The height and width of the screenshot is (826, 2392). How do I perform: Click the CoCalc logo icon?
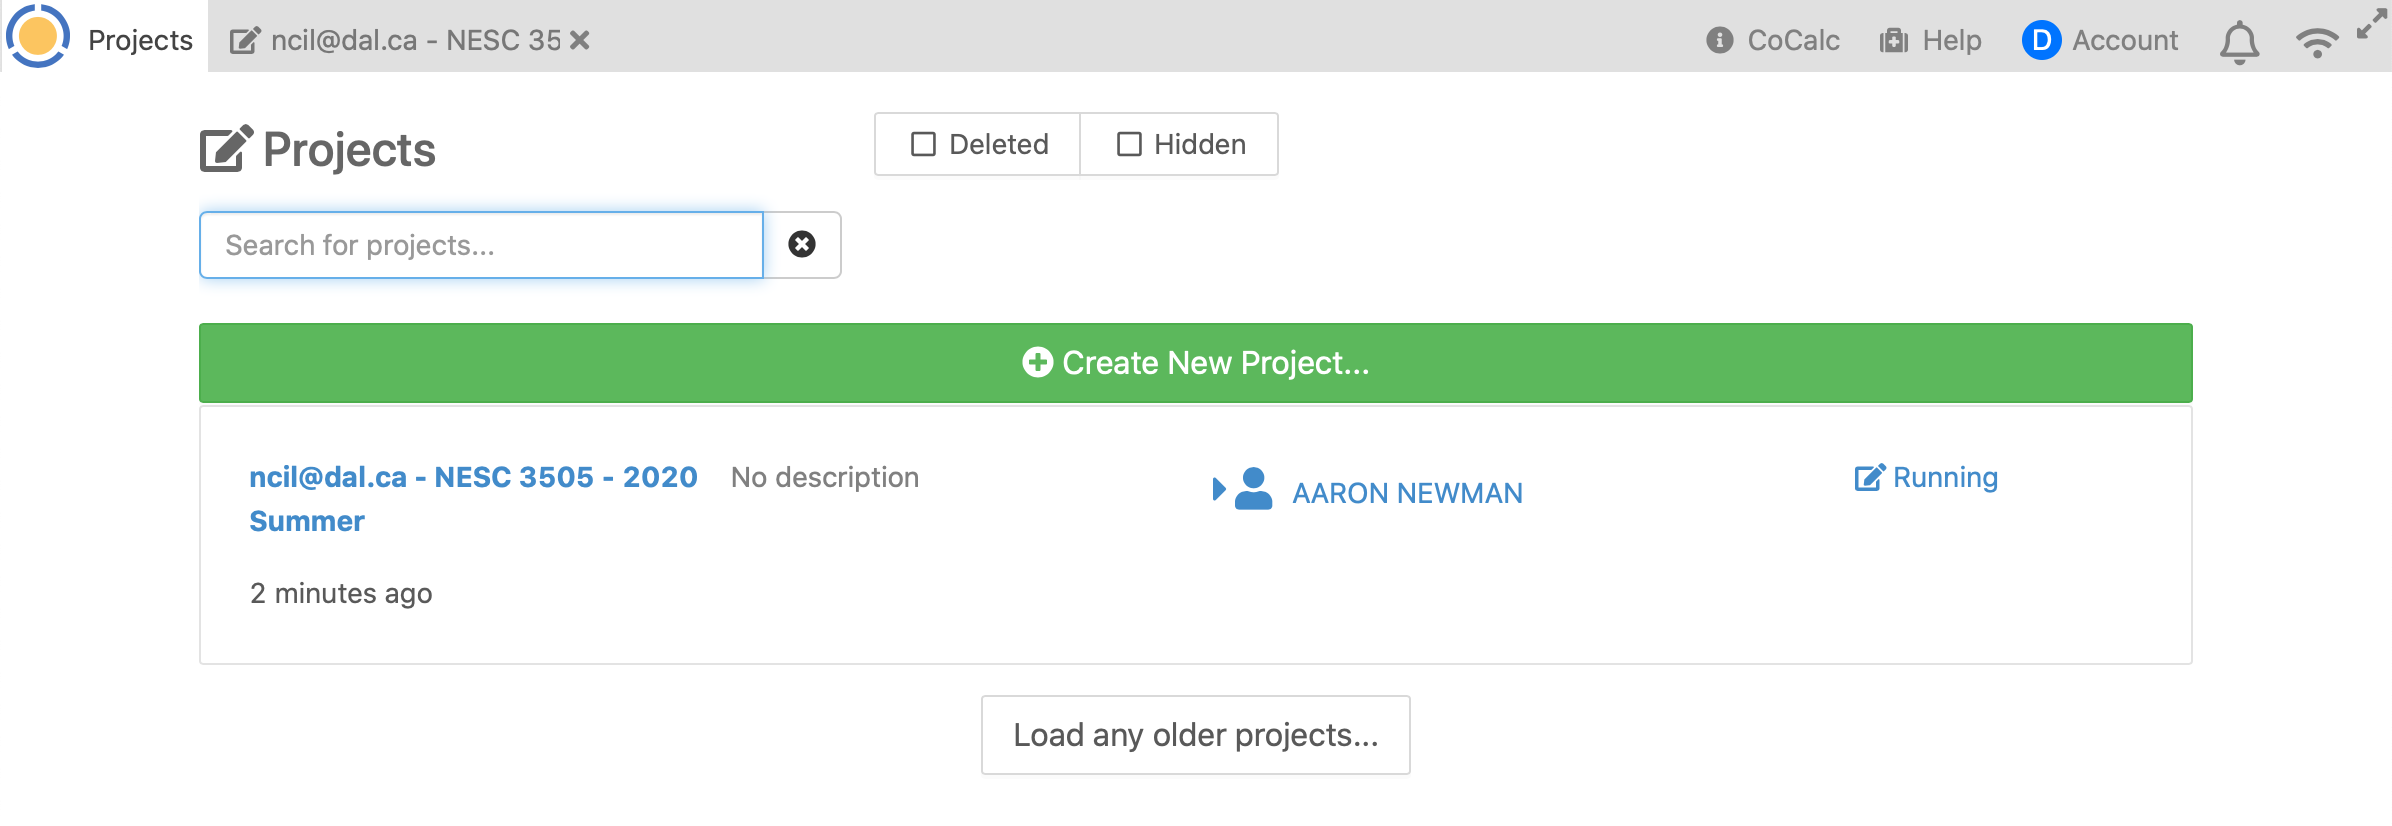pos(38,37)
